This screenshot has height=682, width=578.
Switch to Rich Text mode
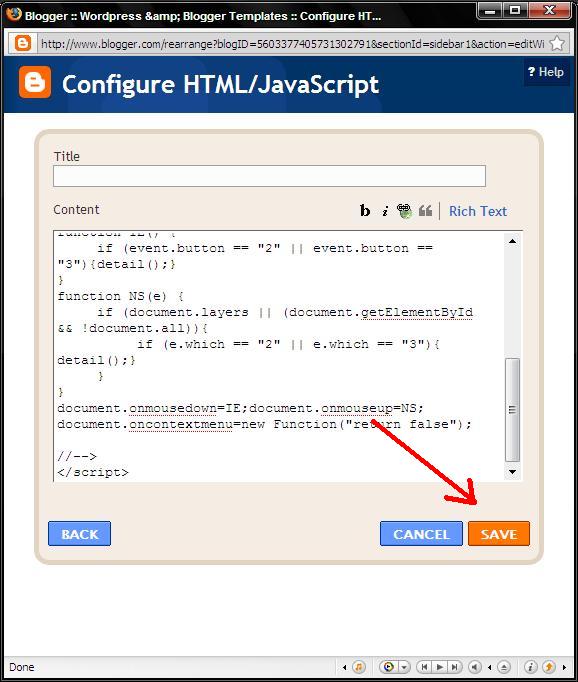478,211
